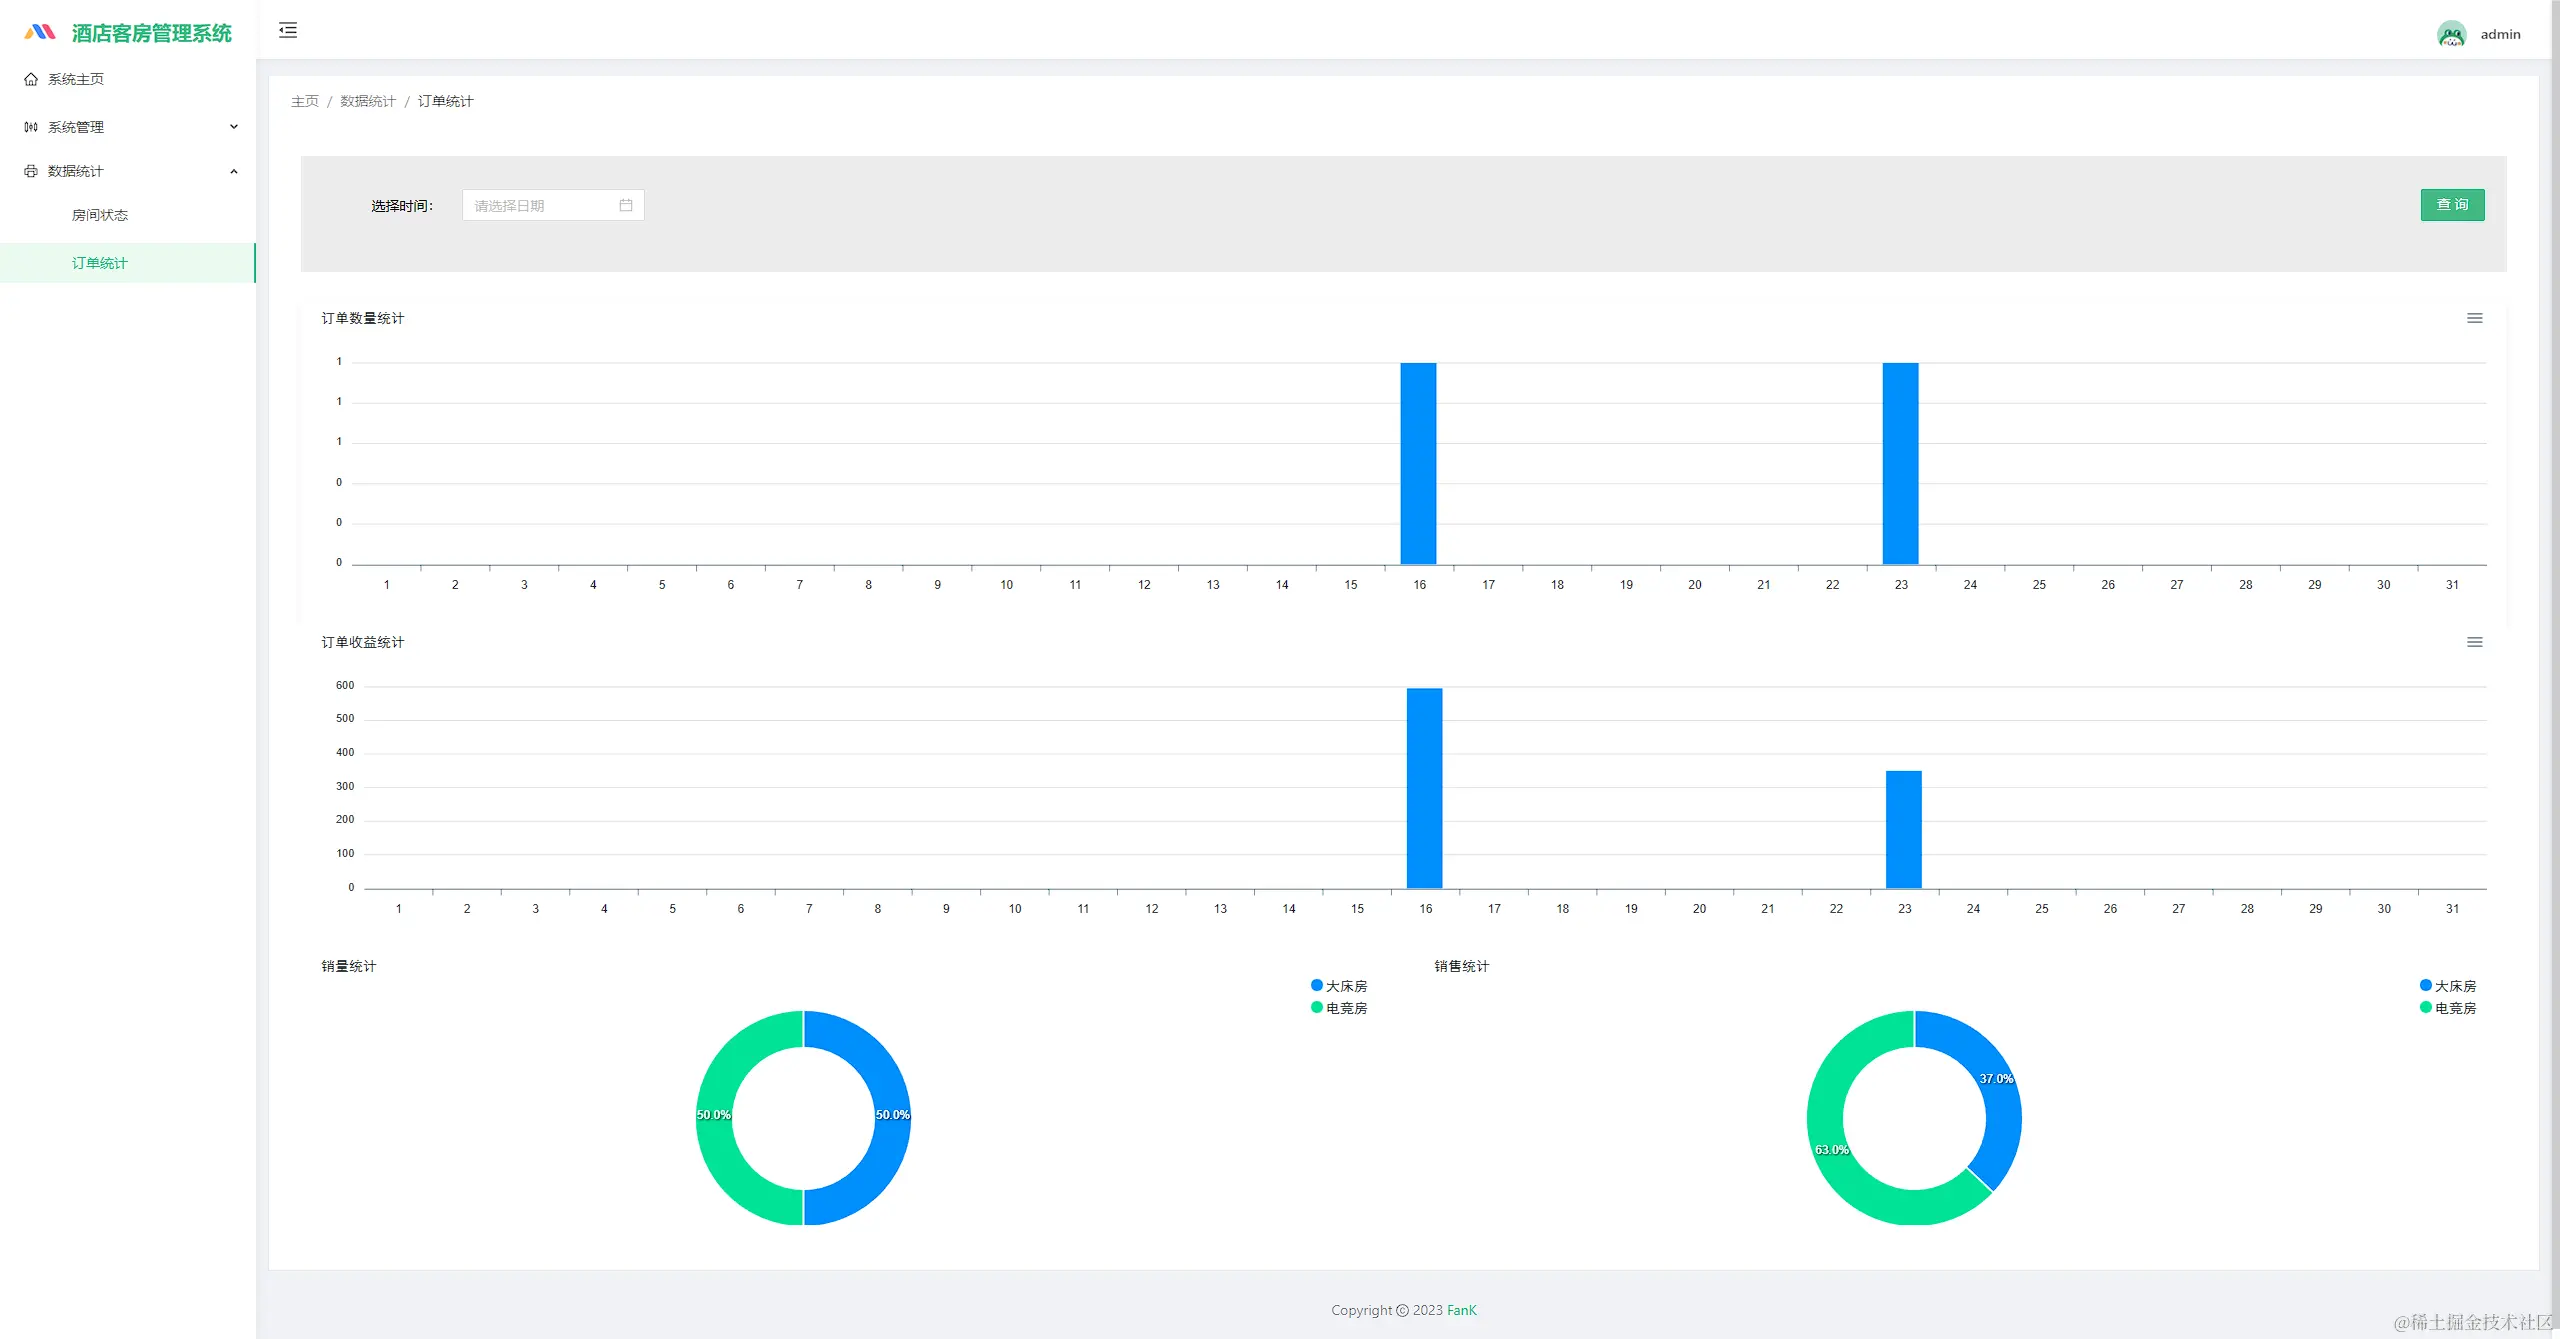Image resolution: width=2560 pixels, height=1339 pixels.
Task: Click the calendar icon in date field
Action: point(626,205)
